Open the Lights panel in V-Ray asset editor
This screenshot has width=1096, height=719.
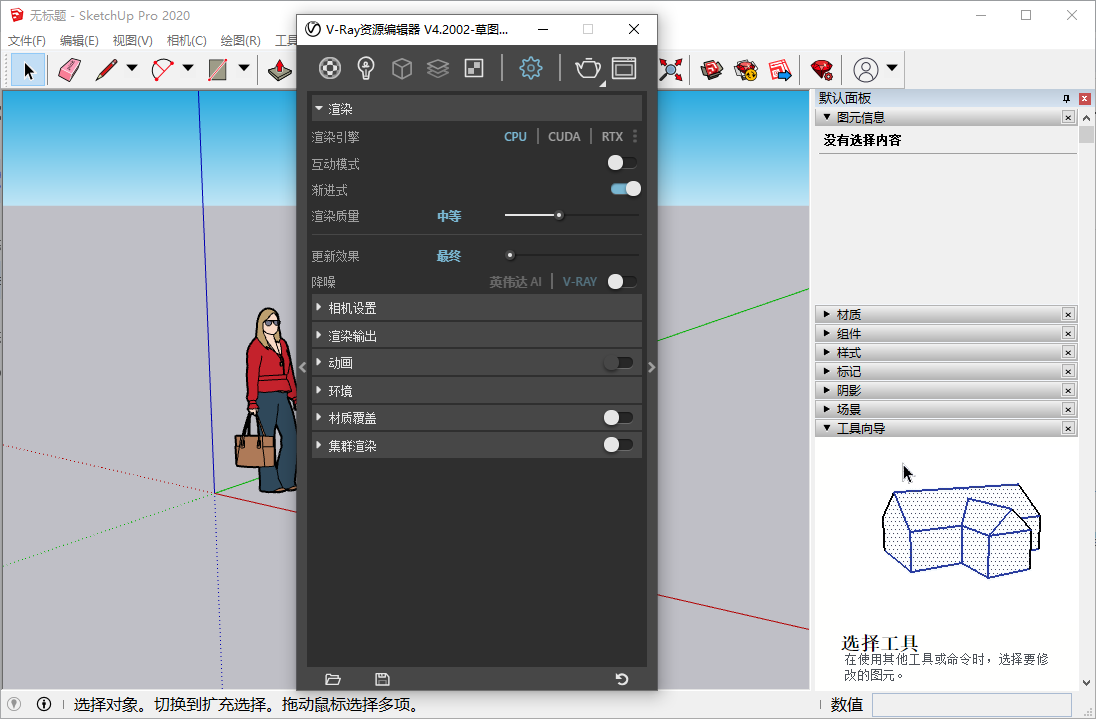(366, 68)
